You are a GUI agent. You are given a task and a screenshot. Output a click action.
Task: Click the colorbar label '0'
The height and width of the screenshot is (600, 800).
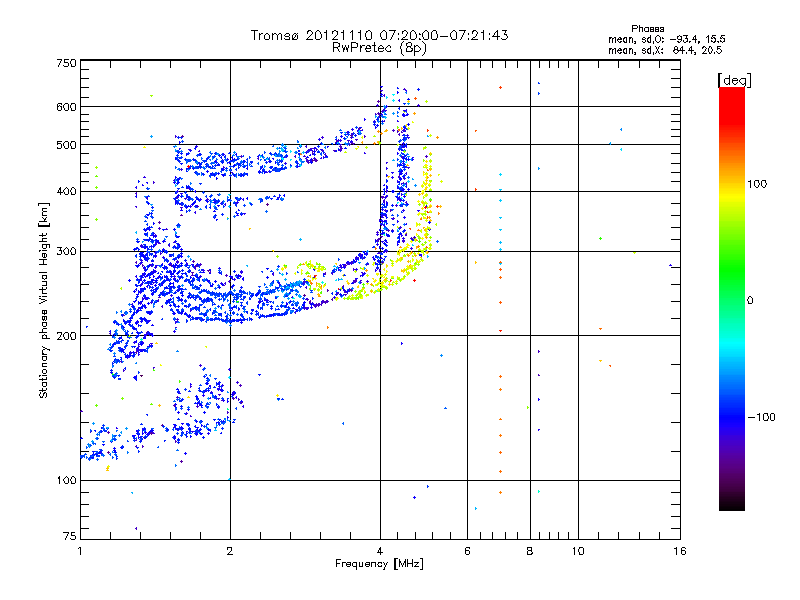(750, 300)
